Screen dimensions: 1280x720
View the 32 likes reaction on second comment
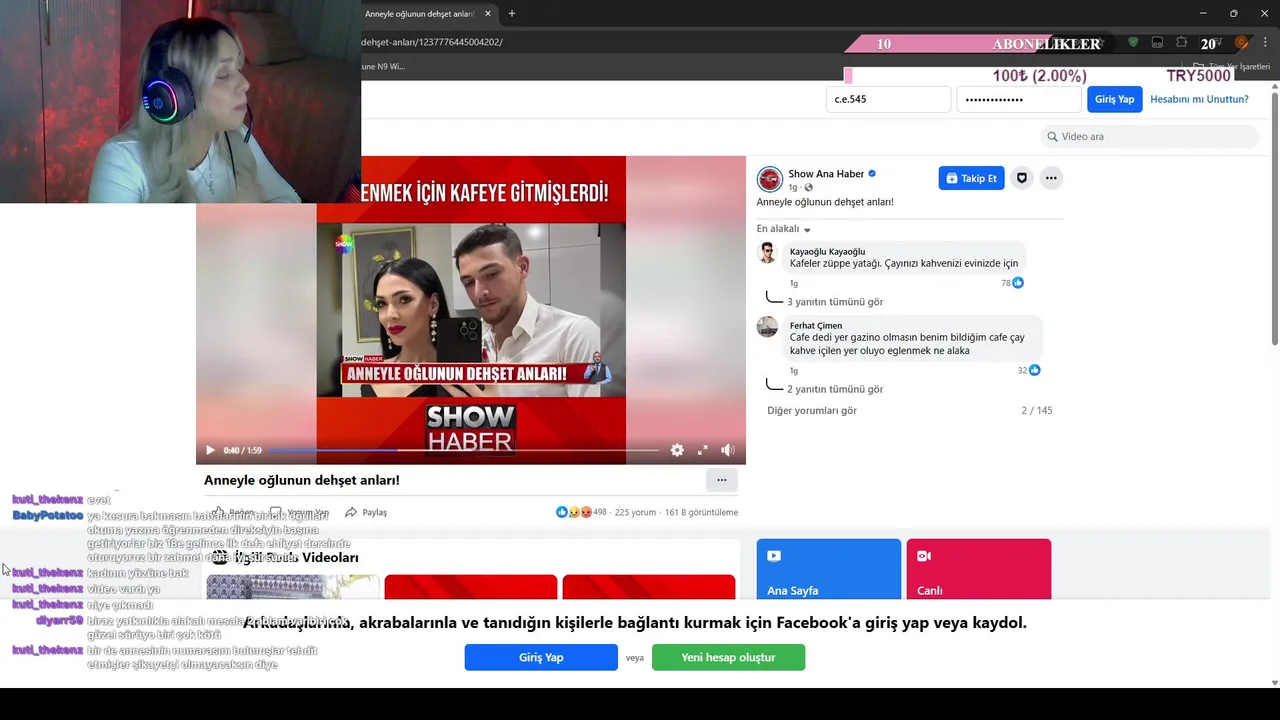click(x=1029, y=370)
